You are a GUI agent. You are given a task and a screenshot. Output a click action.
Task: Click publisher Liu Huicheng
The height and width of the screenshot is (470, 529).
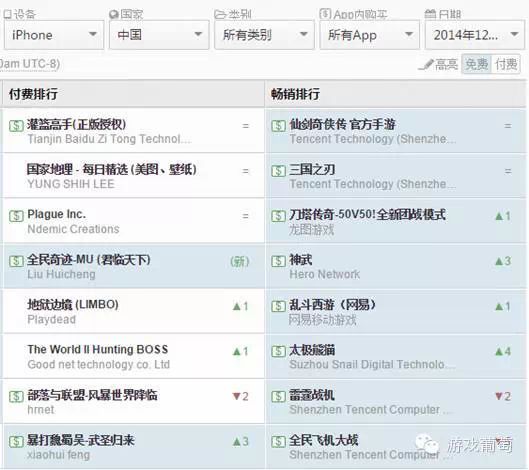[x=61, y=274]
